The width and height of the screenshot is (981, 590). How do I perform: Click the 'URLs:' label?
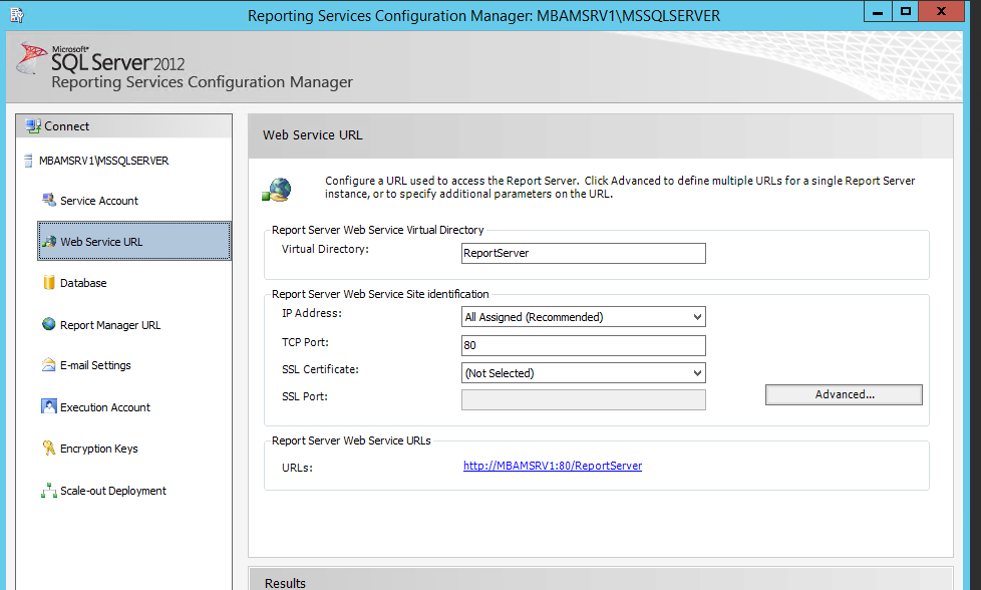point(297,467)
